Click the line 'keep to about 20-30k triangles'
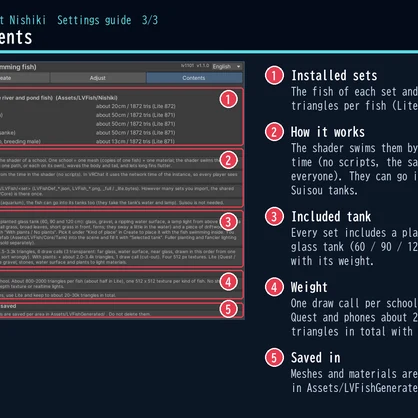This screenshot has width=418, height=418. (58, 295)
